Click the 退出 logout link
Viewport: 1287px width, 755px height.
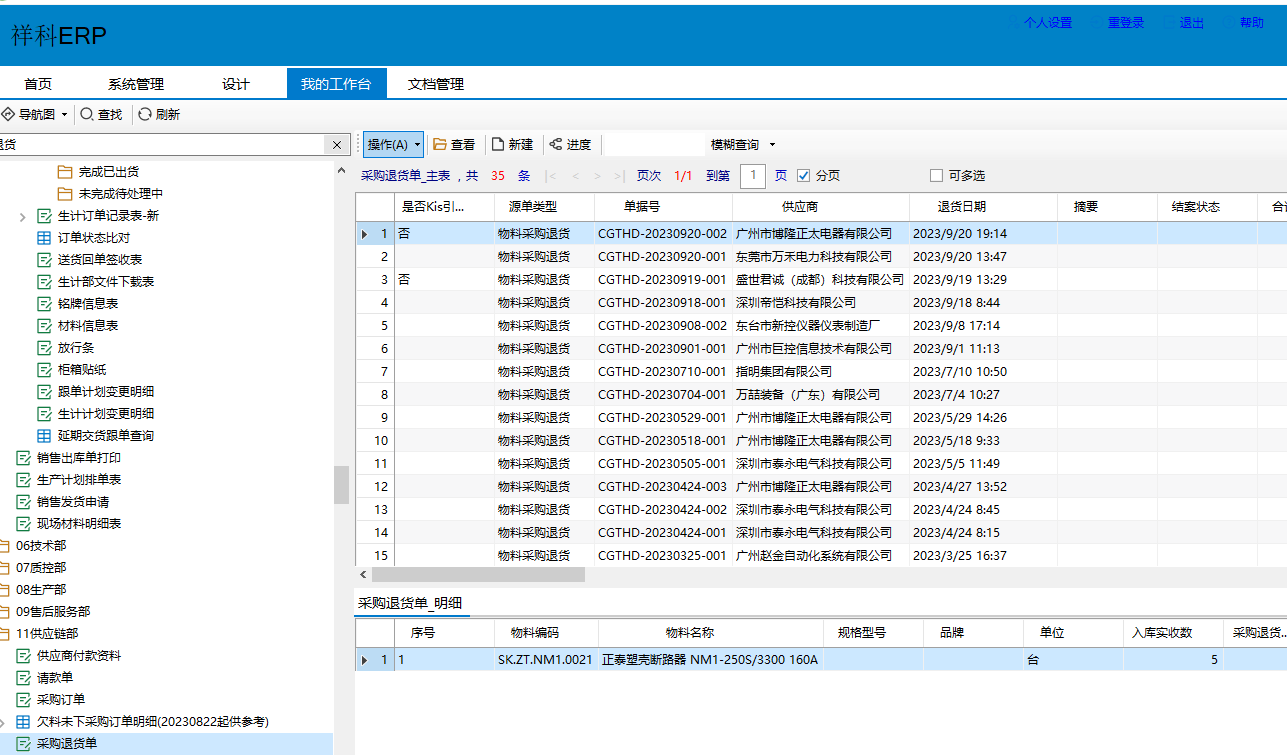1191,23
